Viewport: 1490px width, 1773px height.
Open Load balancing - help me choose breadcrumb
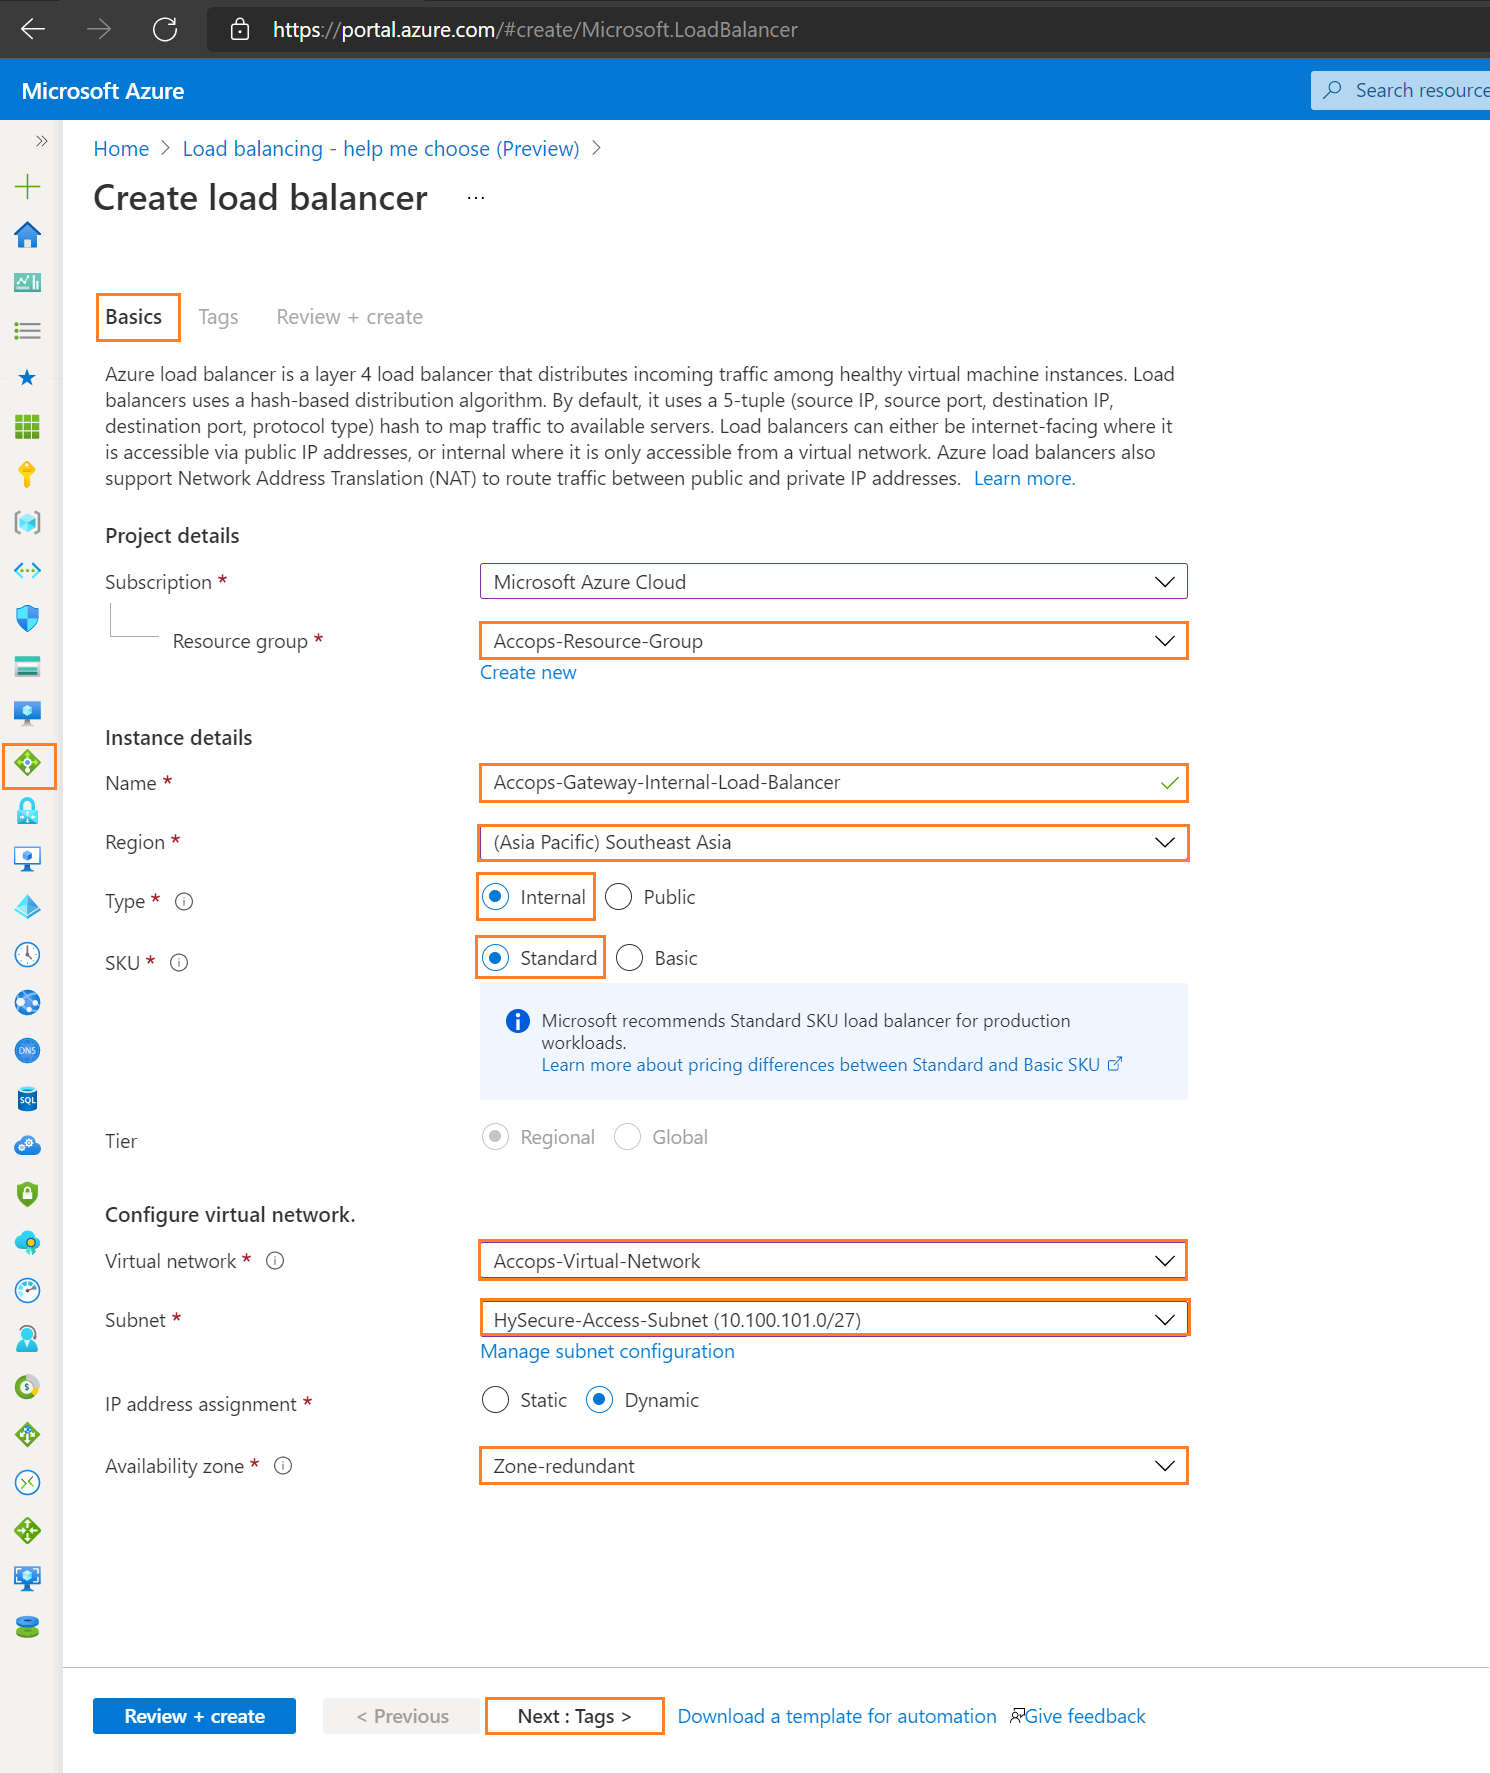click(381, 149)
